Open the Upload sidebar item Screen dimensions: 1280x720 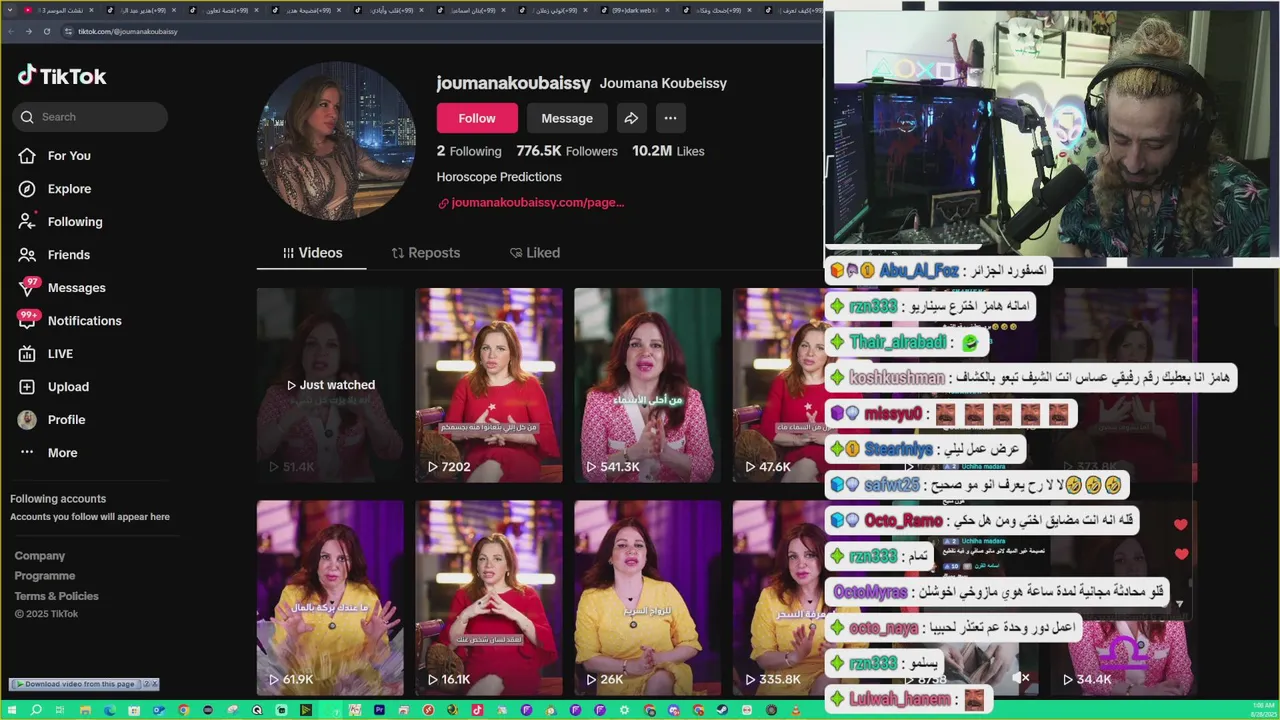coord(54,387)
